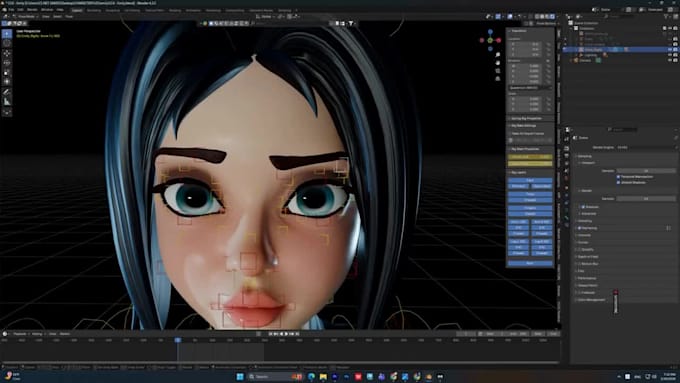Image resolution: width=680 pixels, height=383 pixels.
Task: Open the Output properties tab icon
Action: (567, 156)
